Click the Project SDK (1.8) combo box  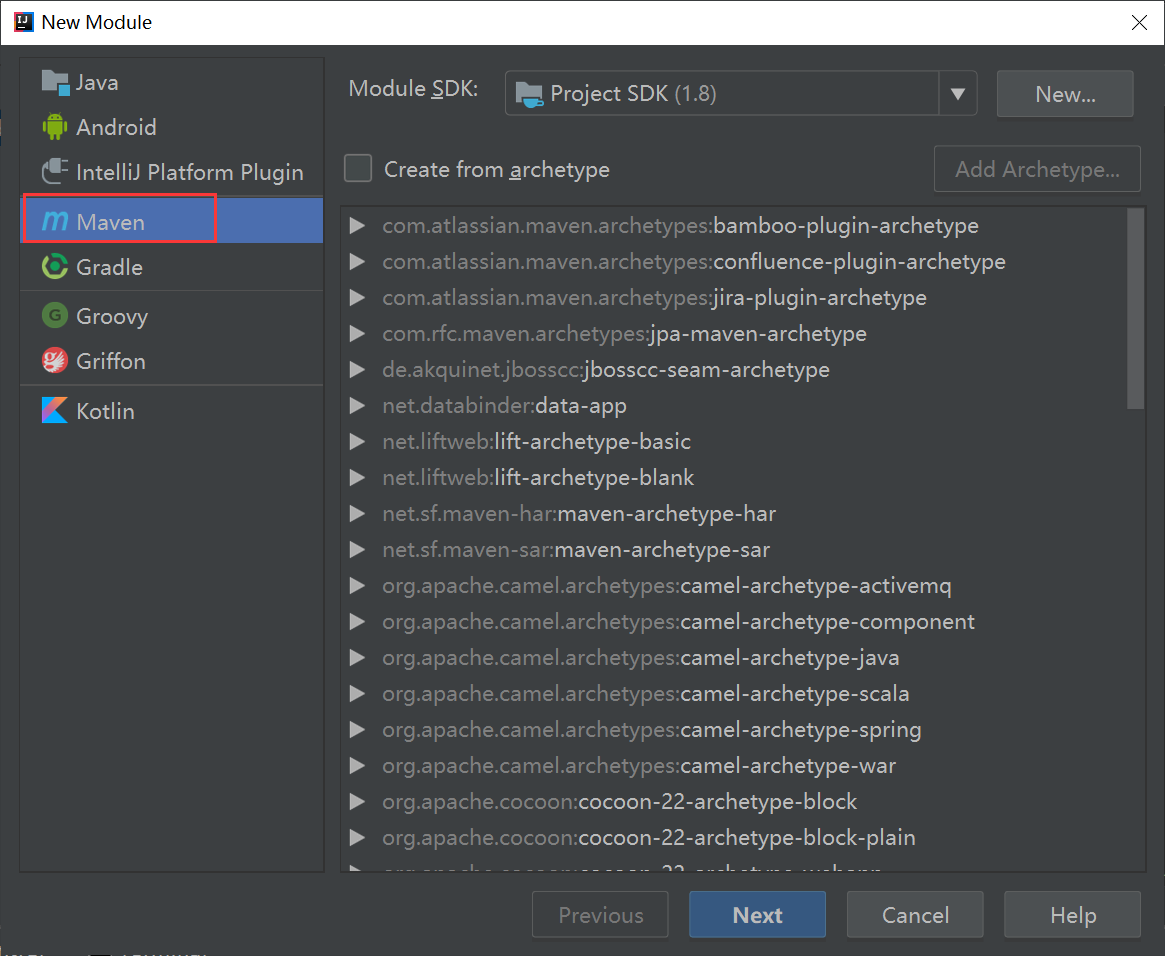pos(741,94)
